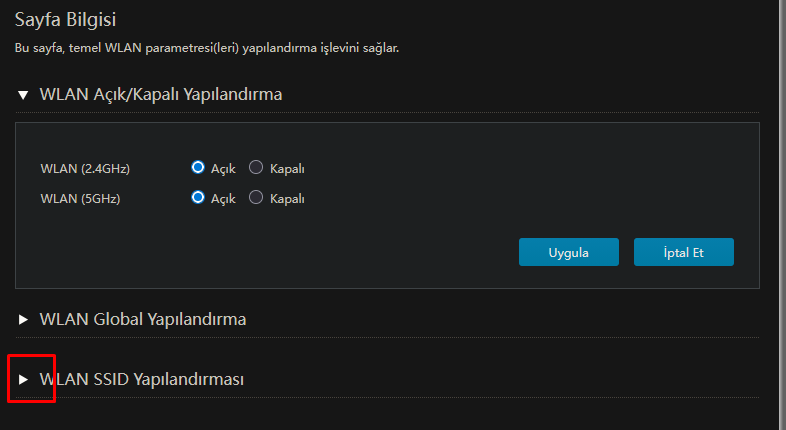Select Kapalı radio button for WLAN (5GHz)
Screen dimensions: 786x430
coord(256,197)
